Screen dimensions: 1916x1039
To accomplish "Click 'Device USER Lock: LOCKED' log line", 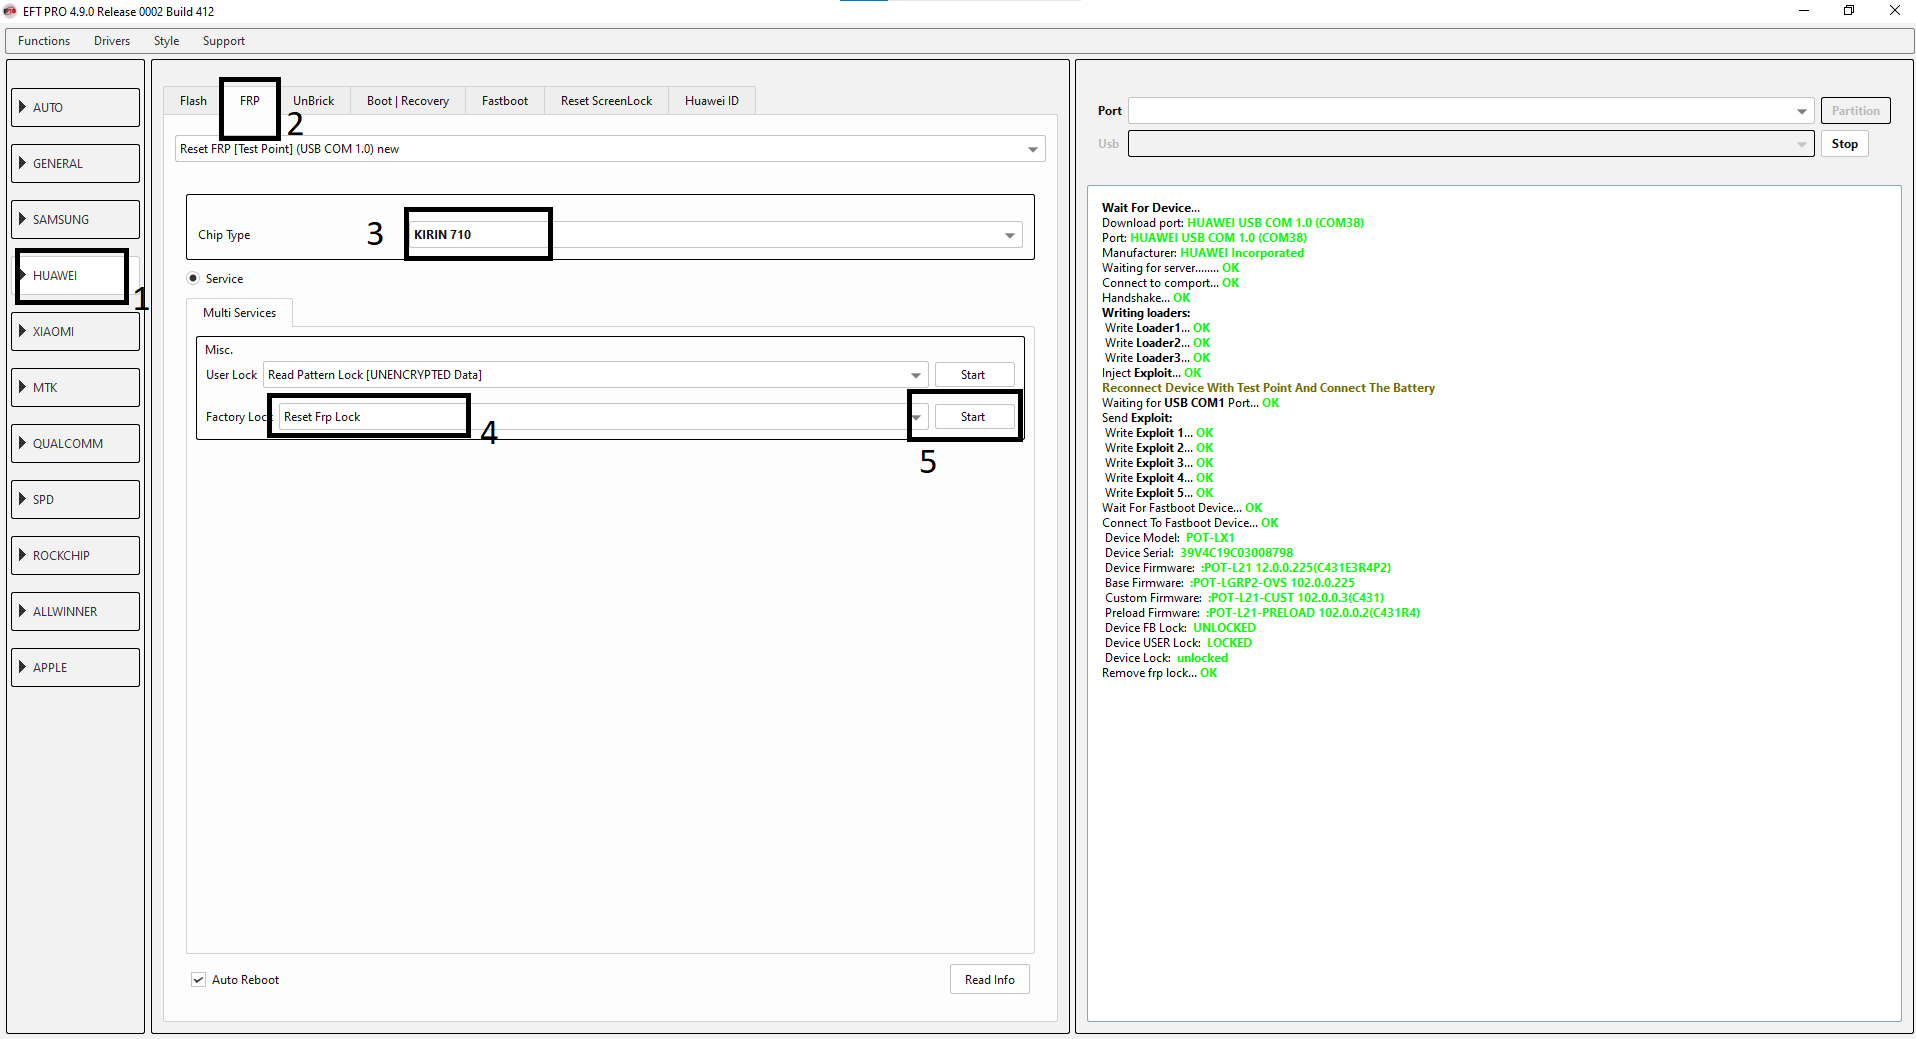I will coord(1178,643).
